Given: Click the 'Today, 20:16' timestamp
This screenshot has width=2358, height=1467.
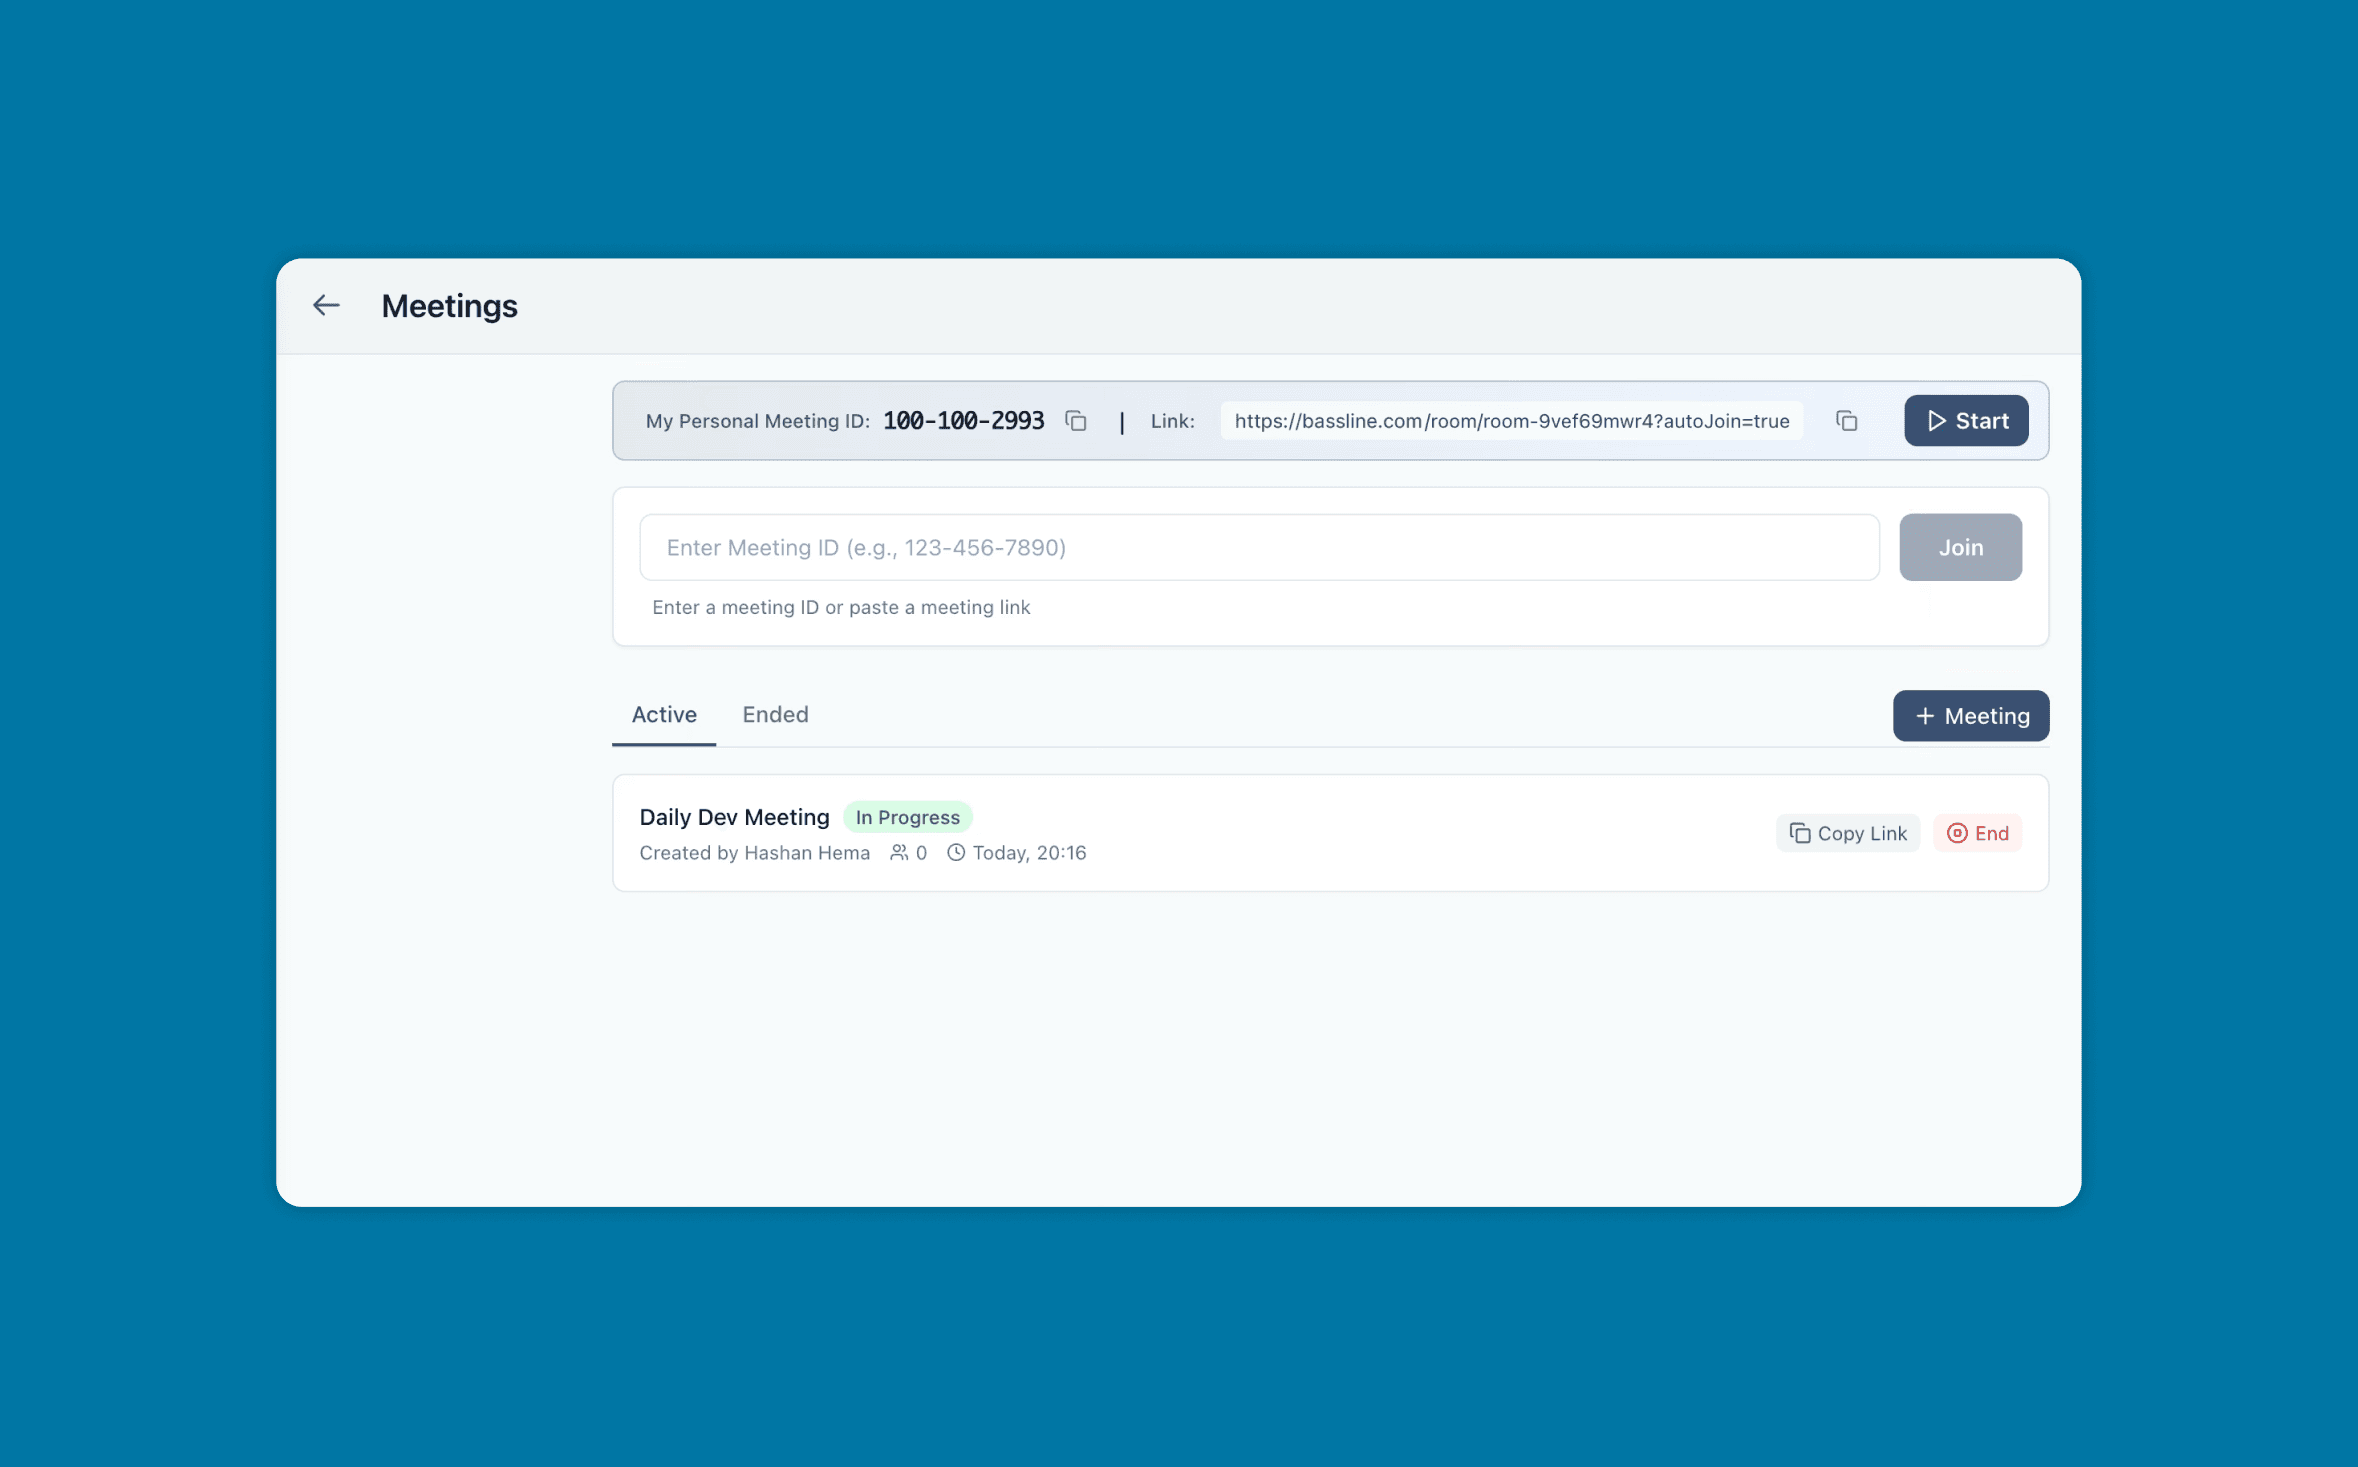Looking at the screenshot, I should (1029, 853).
